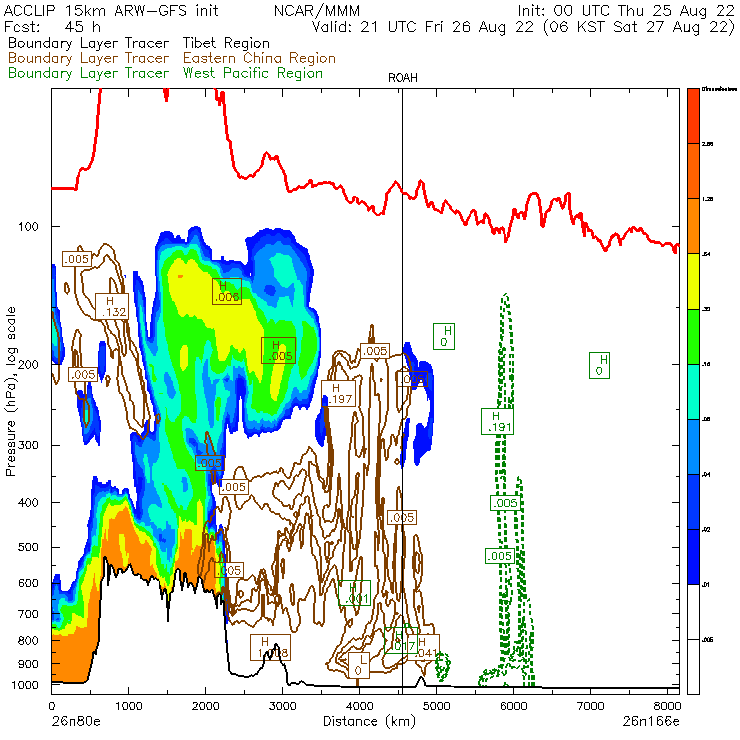Click the 100 hPa pressure tick label
Image resolution: width=740 pixels, height=740 pixels.
[x=28, y=227]
